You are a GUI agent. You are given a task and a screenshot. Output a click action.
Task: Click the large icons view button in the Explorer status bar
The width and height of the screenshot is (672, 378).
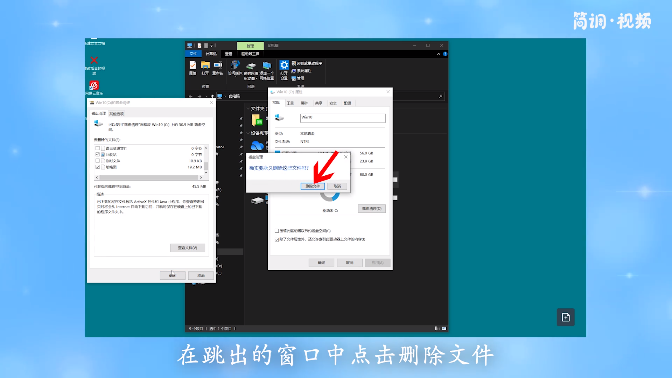[444, 329]
